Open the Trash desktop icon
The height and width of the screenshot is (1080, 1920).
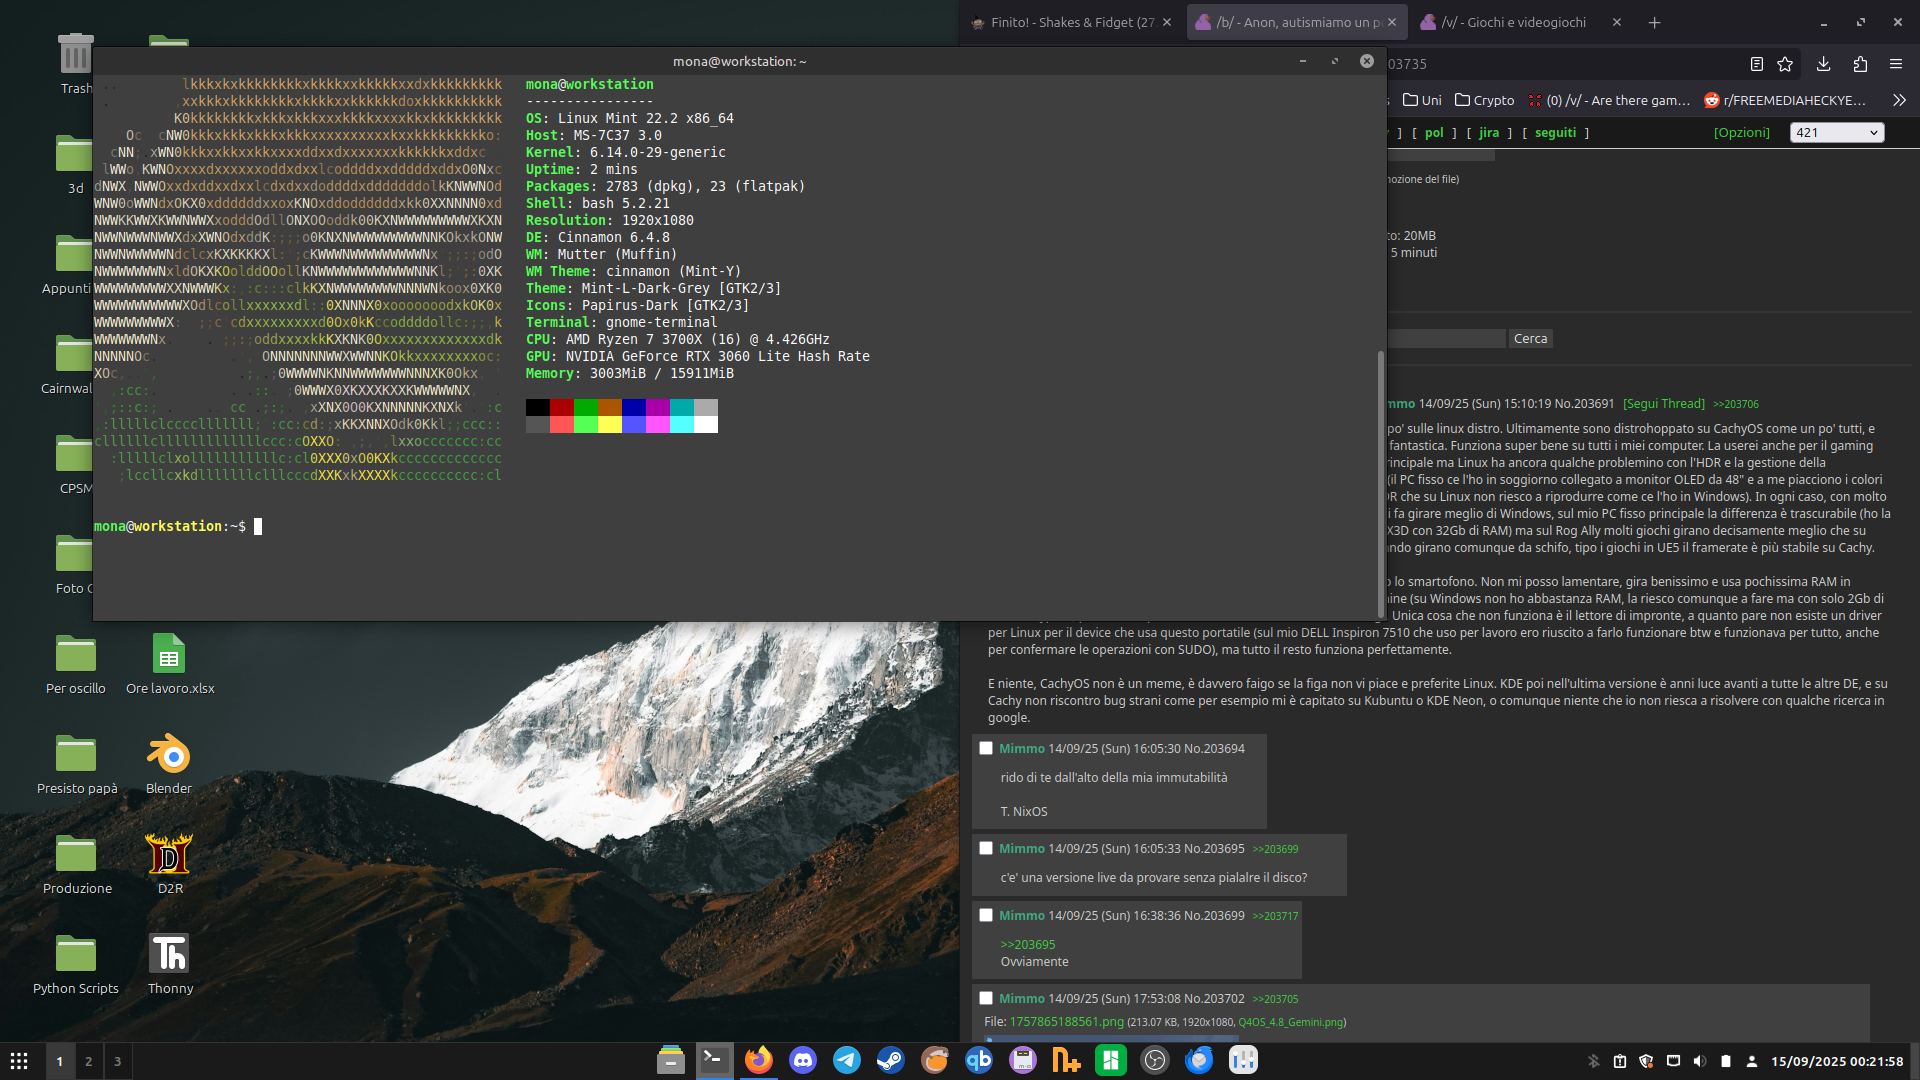pyautogui.click(x=76, y=64)
